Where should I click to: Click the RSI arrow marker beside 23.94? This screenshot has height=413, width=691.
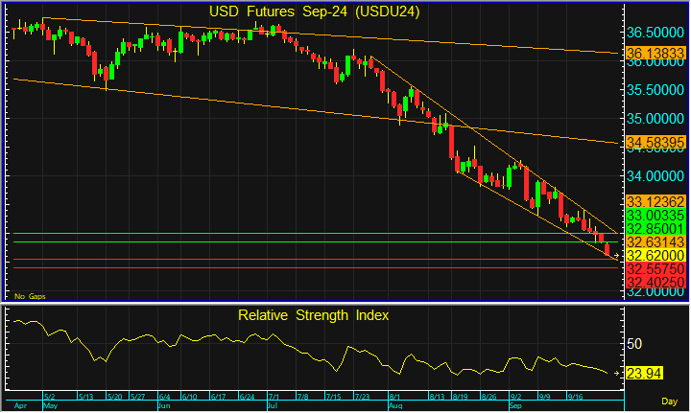[615, 374]
